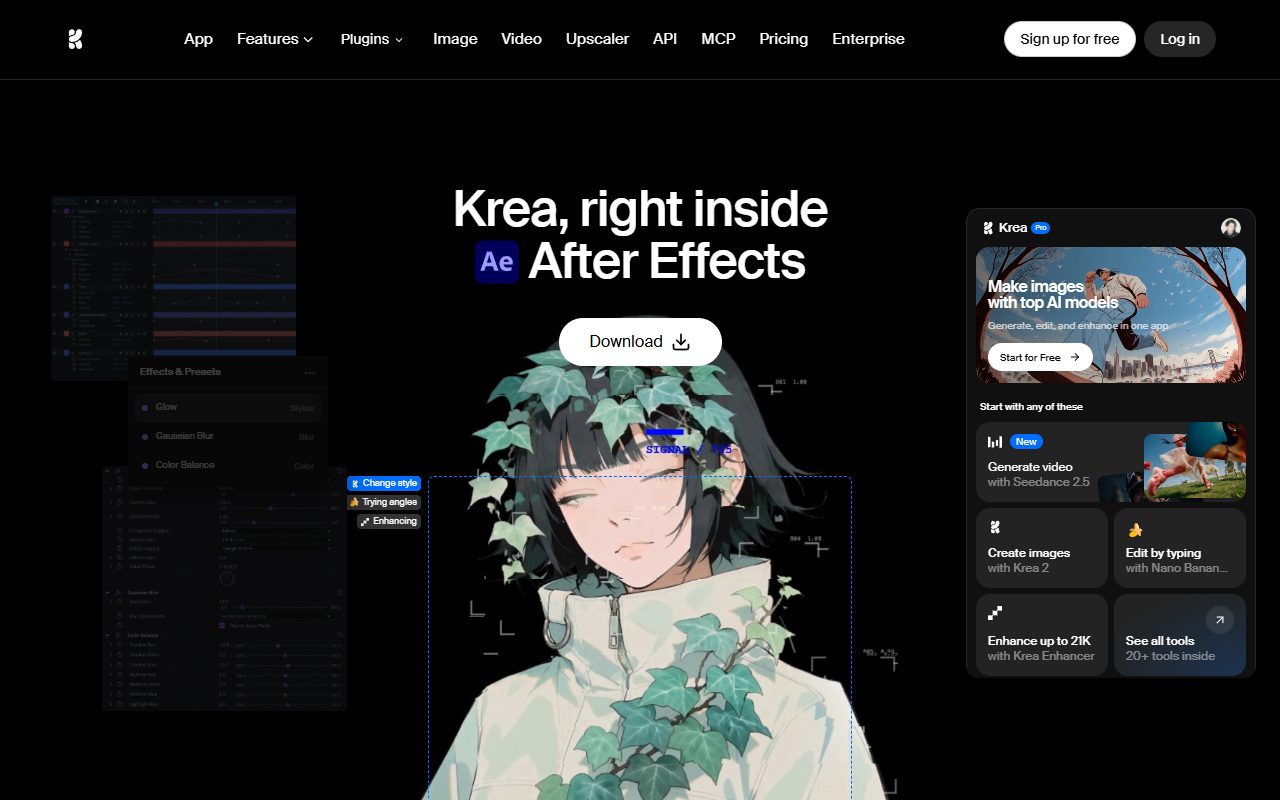Click the Ae After Effects icon in the headline
This screenshot has height=800, width=1280.
[x=497, y=262]
